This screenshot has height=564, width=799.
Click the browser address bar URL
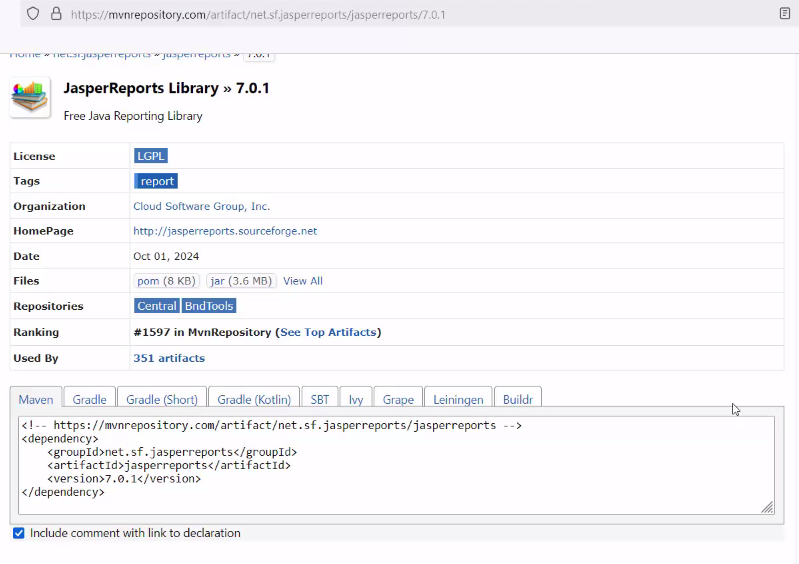pos(258,15)
